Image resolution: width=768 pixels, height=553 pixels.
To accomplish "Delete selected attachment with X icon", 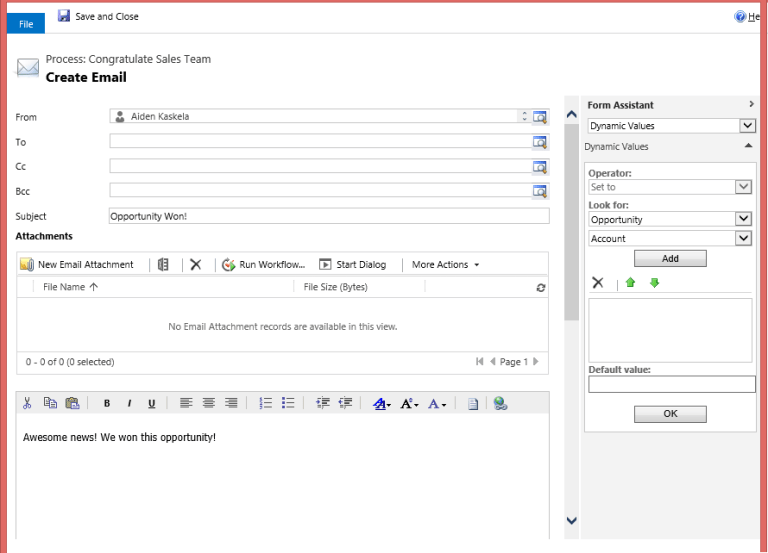I will coord(196,264).
